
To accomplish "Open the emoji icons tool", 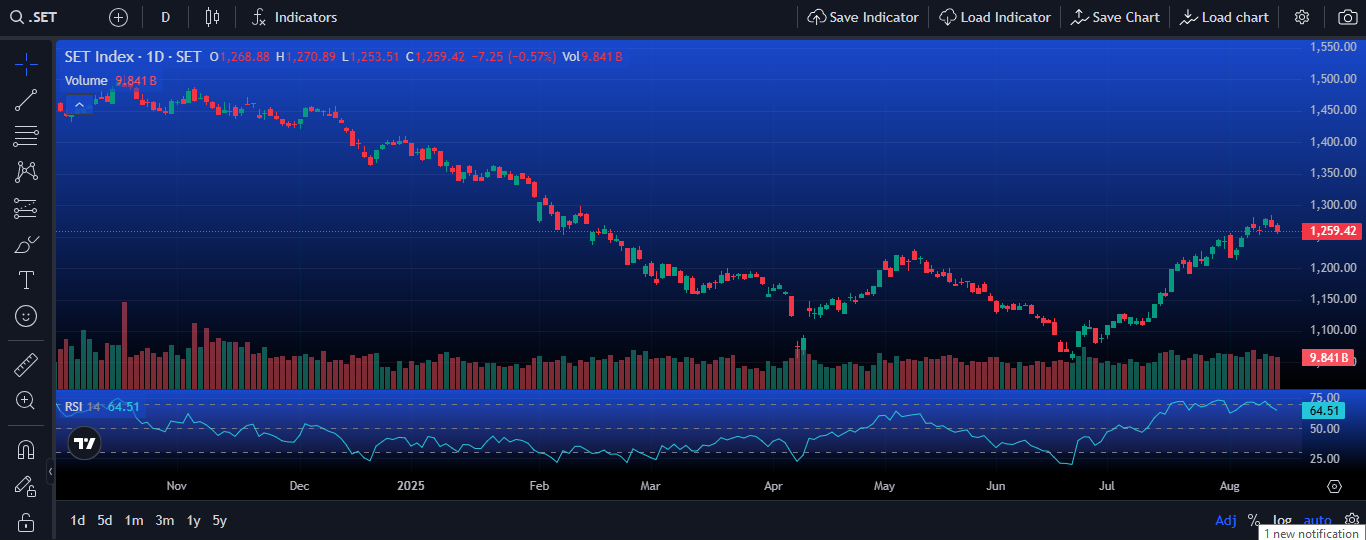I will click(26, 316).
